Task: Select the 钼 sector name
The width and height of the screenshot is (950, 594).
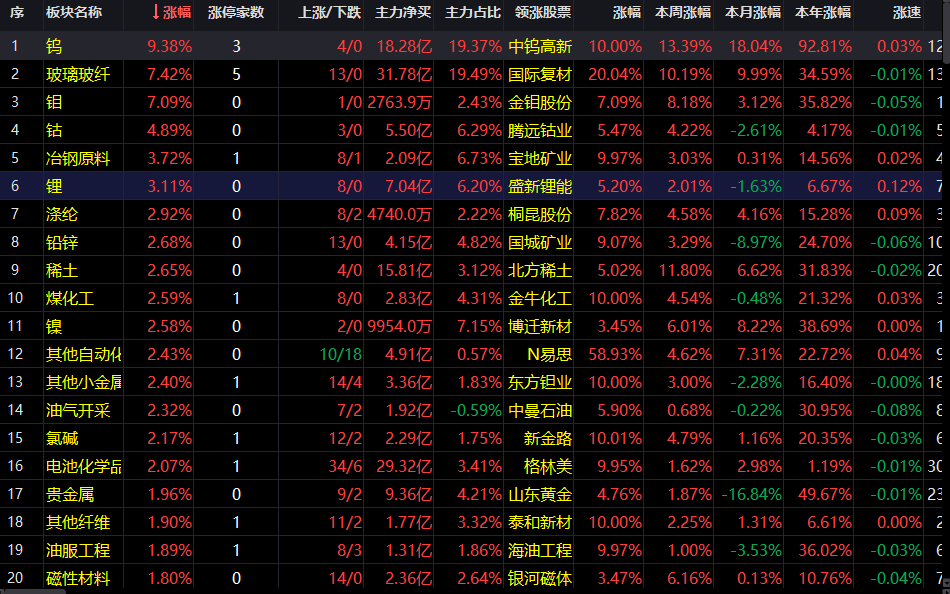Action: click(54, 102)
